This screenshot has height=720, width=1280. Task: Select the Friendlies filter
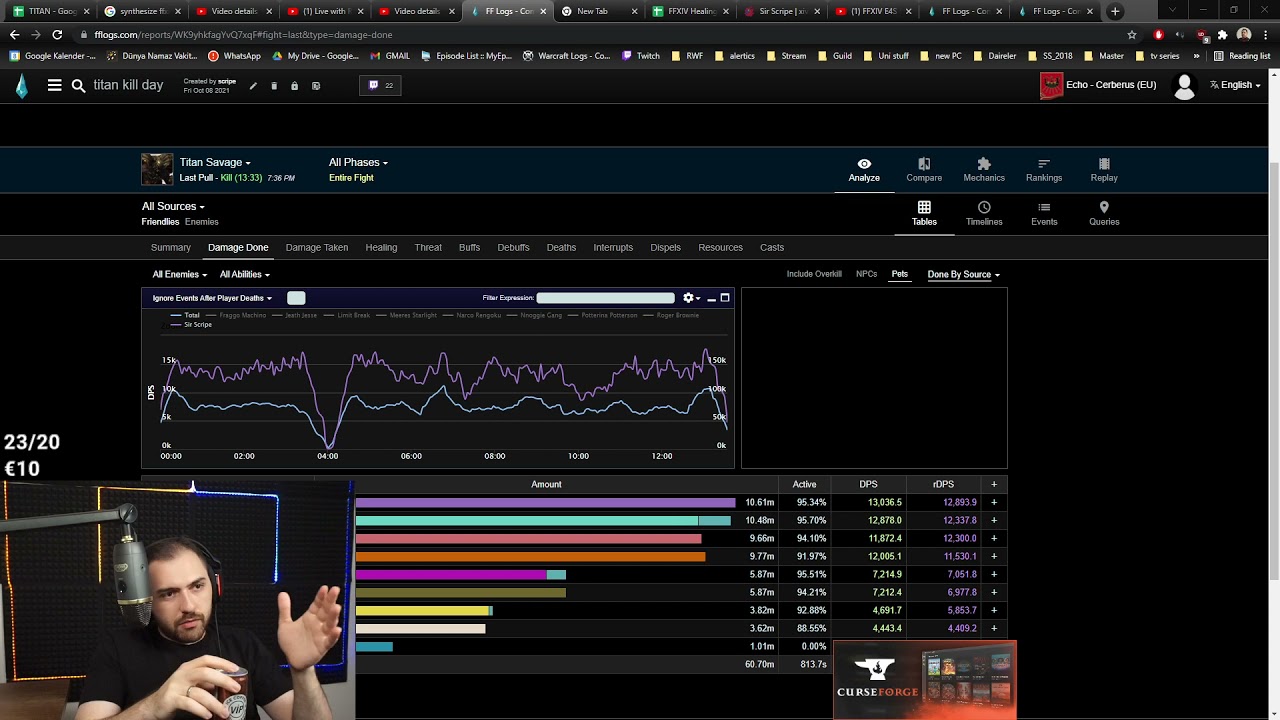[x=160, y=222]
